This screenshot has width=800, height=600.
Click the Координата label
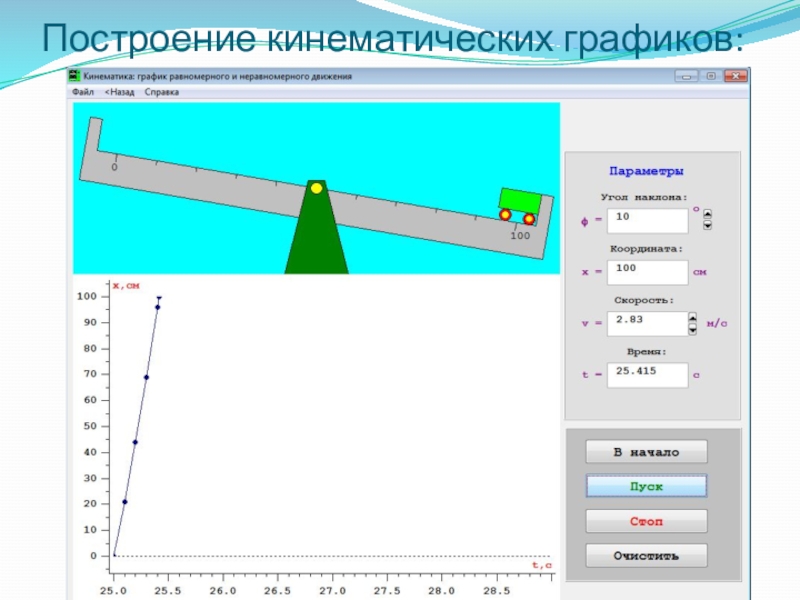pyautogui.click(x=646, y=249)
